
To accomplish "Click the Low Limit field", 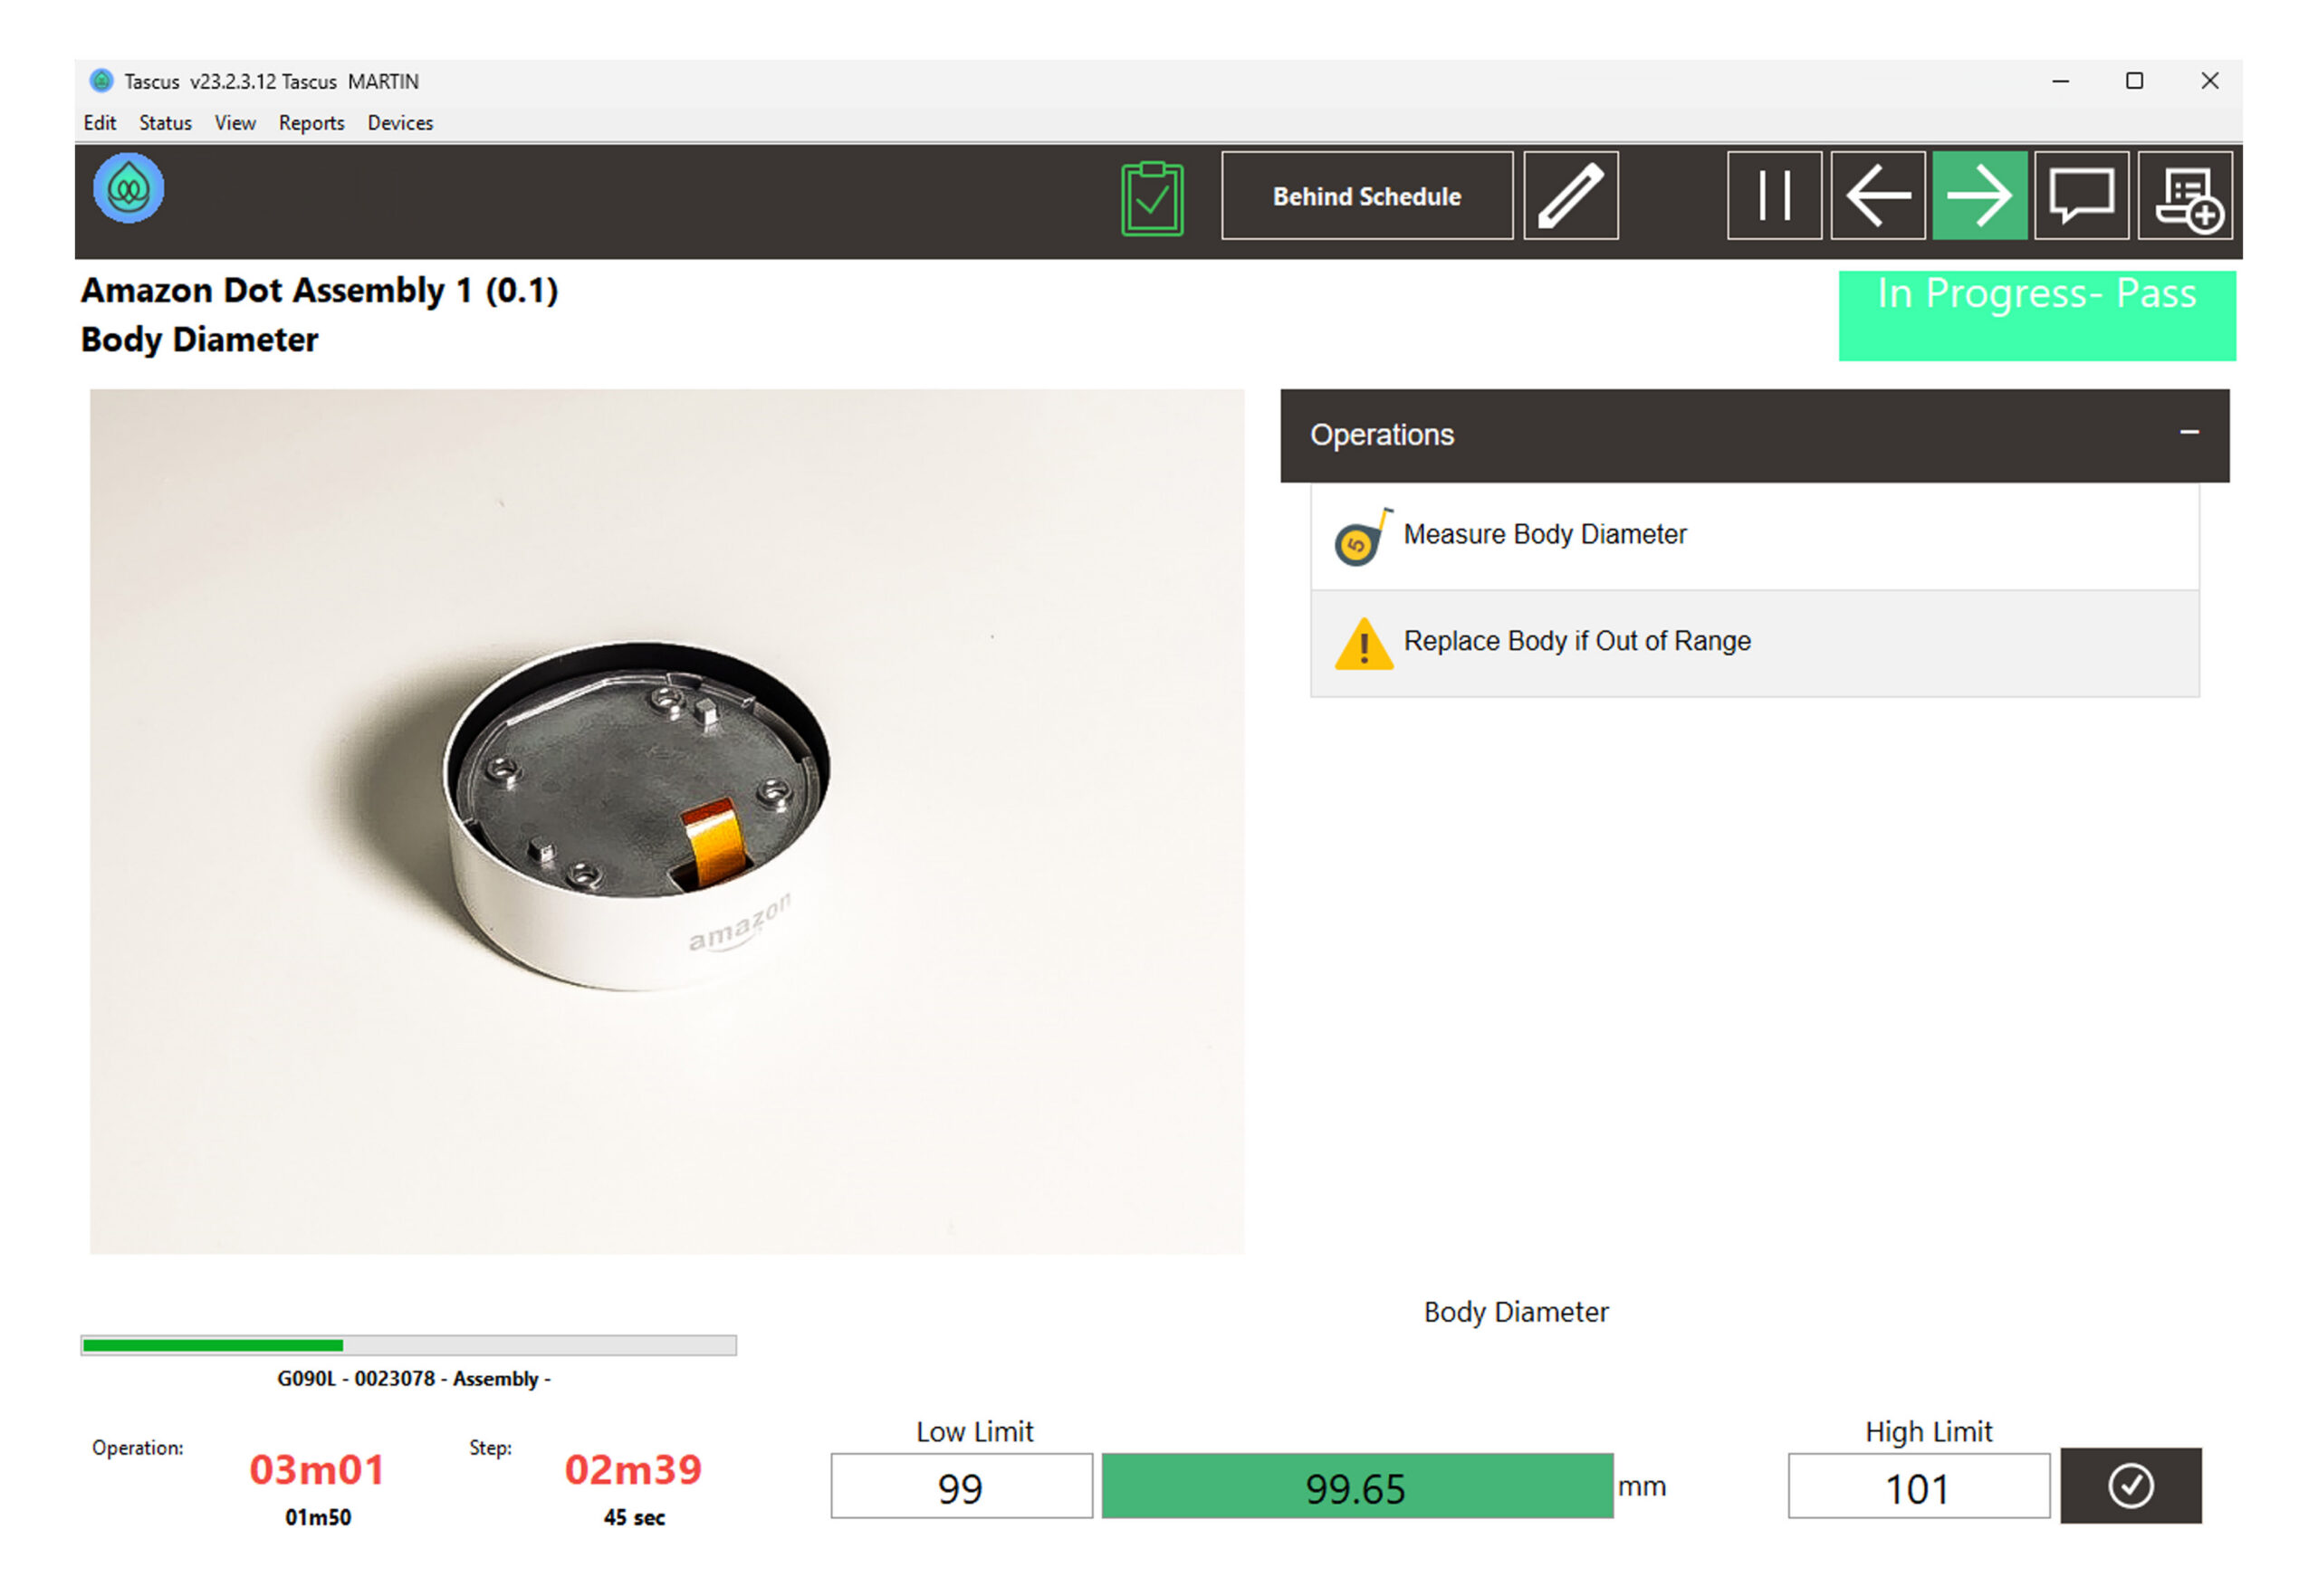I will click(960, 1486).
